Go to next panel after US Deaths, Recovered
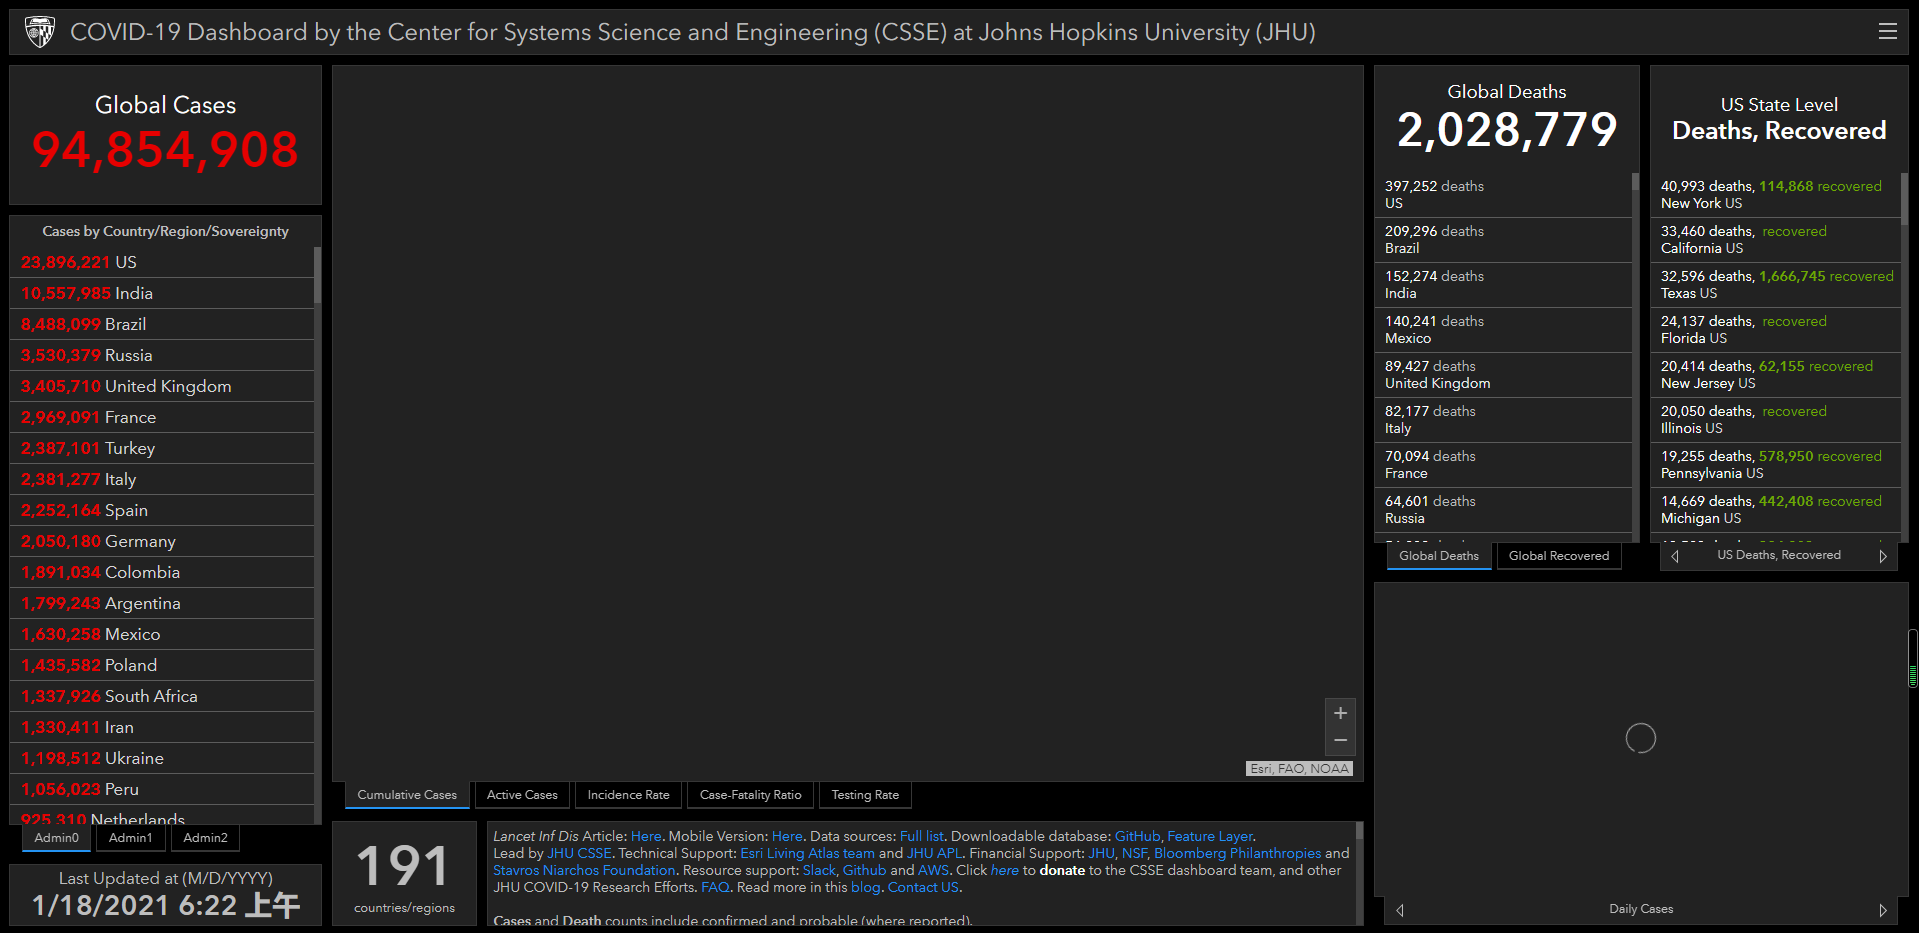The image size is (1919, 933). (x=1882, y=556)
